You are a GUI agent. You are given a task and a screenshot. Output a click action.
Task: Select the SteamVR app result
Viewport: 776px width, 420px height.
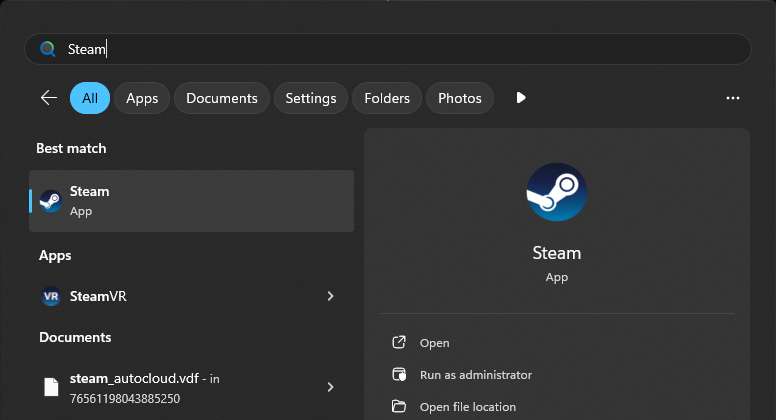[192, 296]
